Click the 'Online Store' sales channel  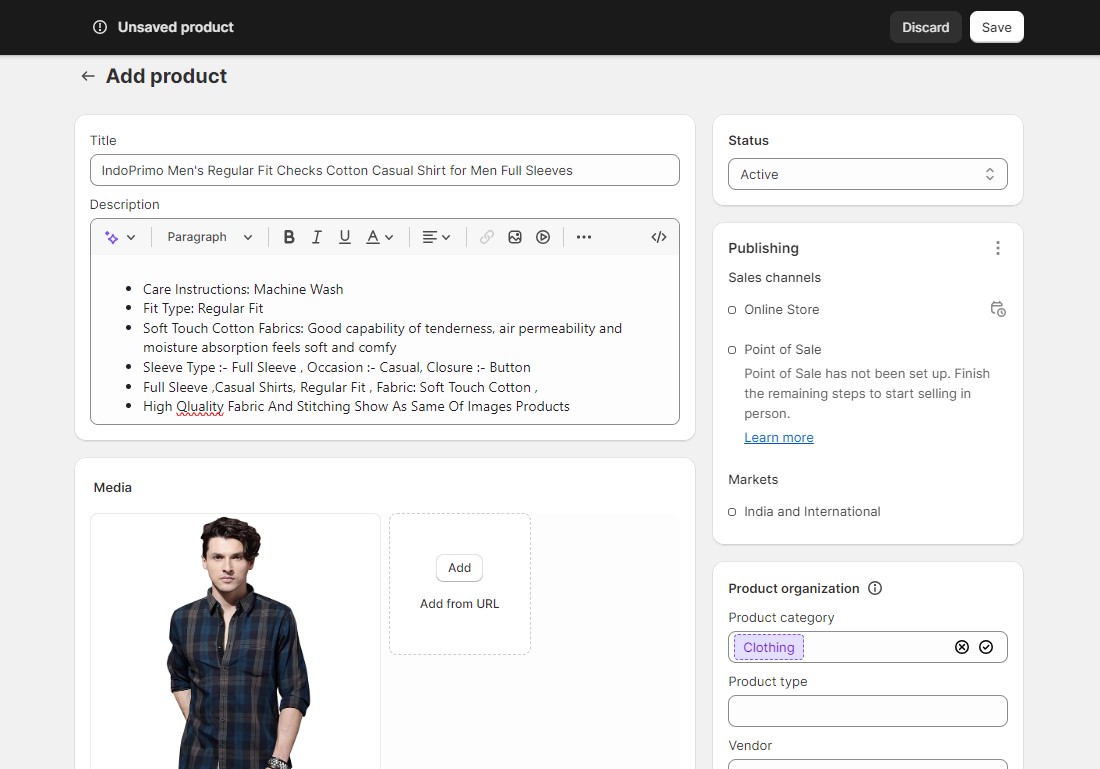point(782,309)
